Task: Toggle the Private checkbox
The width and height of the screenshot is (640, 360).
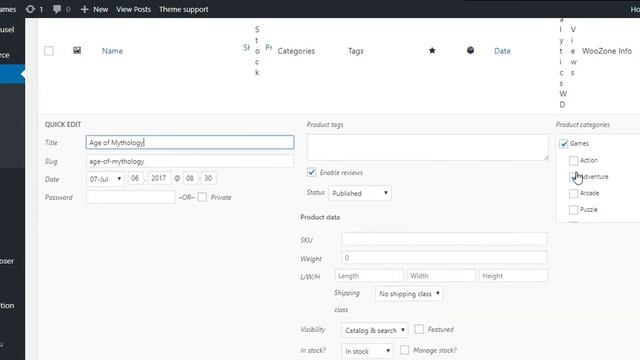Action: [202, 197]
